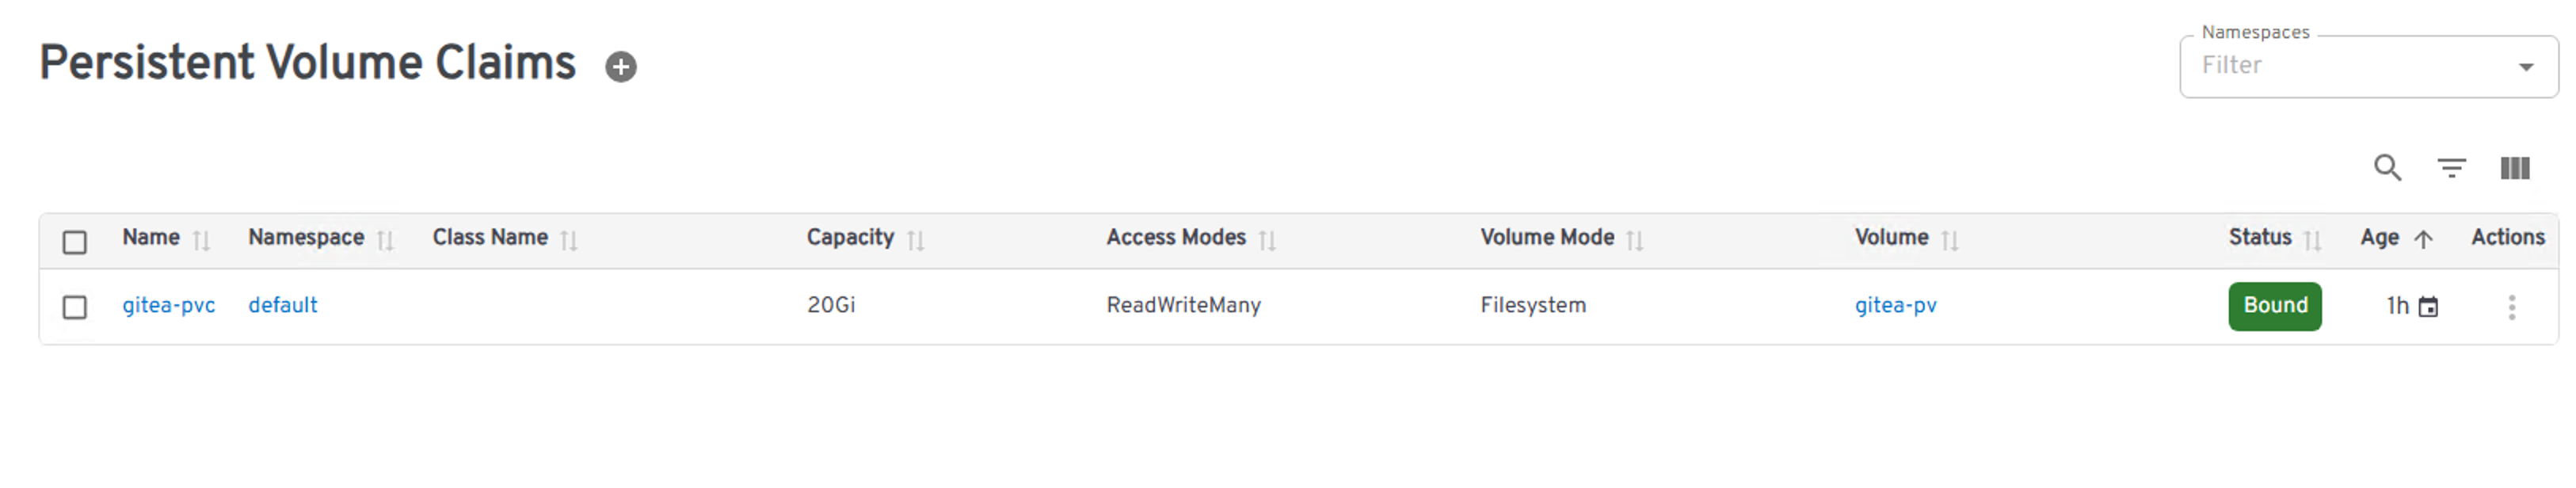Click the green Bound status badge

(x=2274, y=305)
